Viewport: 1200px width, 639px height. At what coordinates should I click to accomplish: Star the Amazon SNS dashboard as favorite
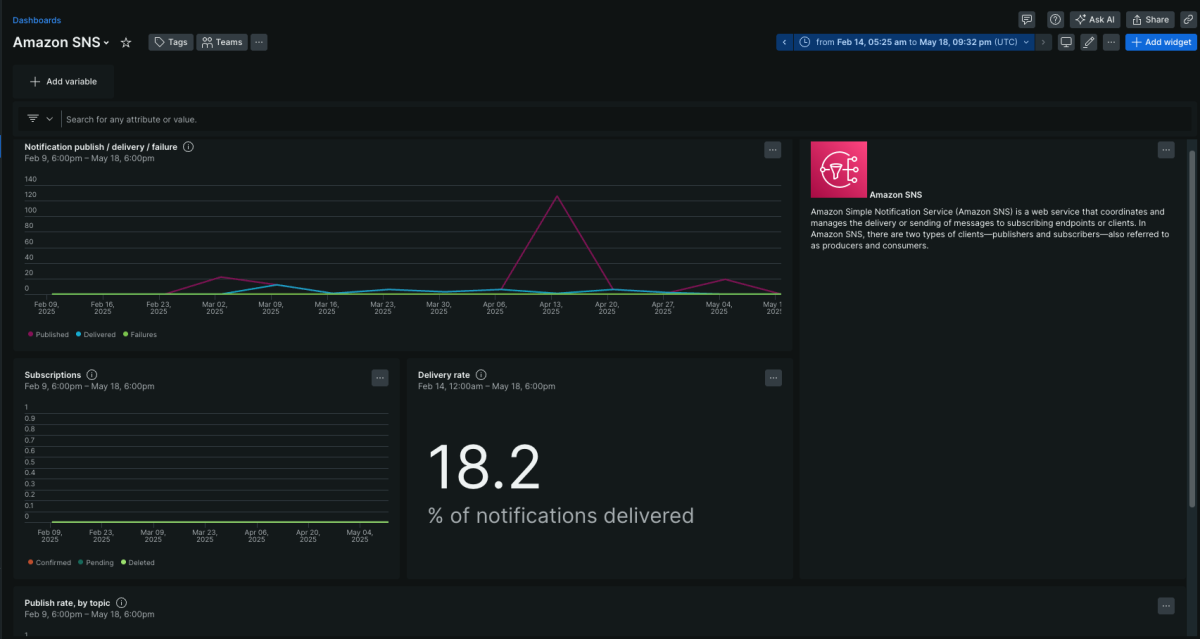click(125, 43)
